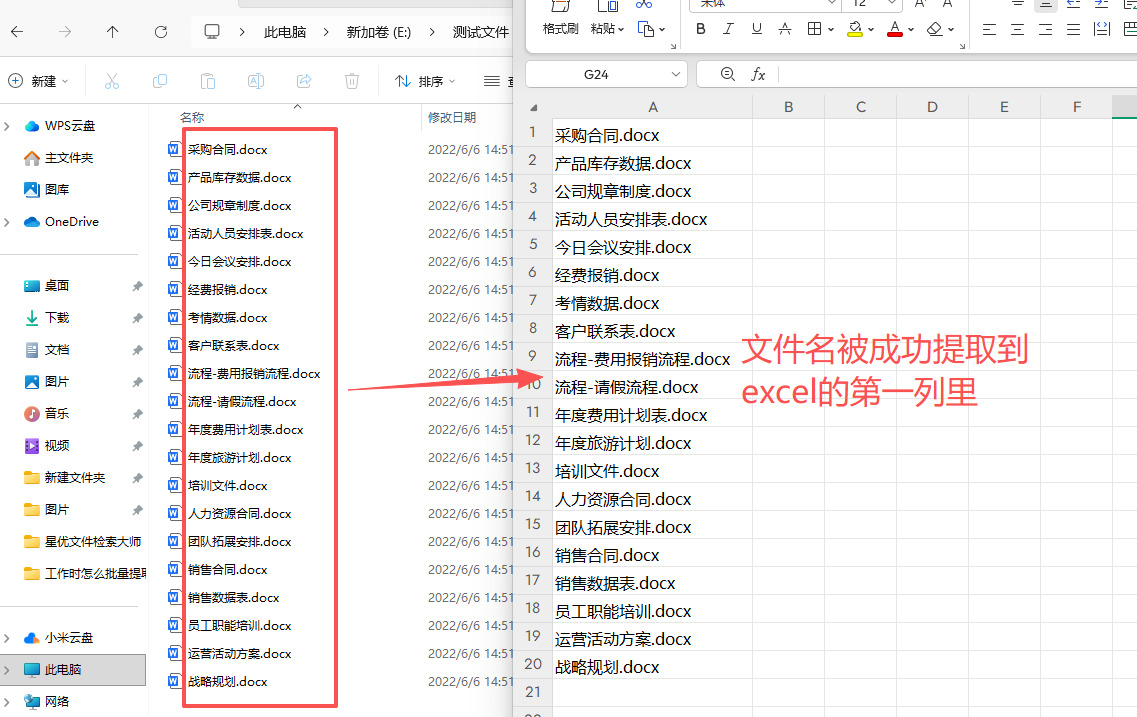Image resolution: width=1137 pixels, height=717 pixels.
Task: Select column D header in spreadsheet
Action: 932,107
